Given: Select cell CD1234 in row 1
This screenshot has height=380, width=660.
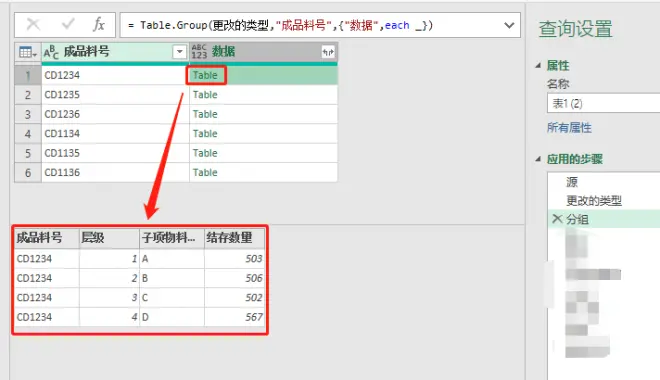Looking at the screenshot, I should click(115, 75).
